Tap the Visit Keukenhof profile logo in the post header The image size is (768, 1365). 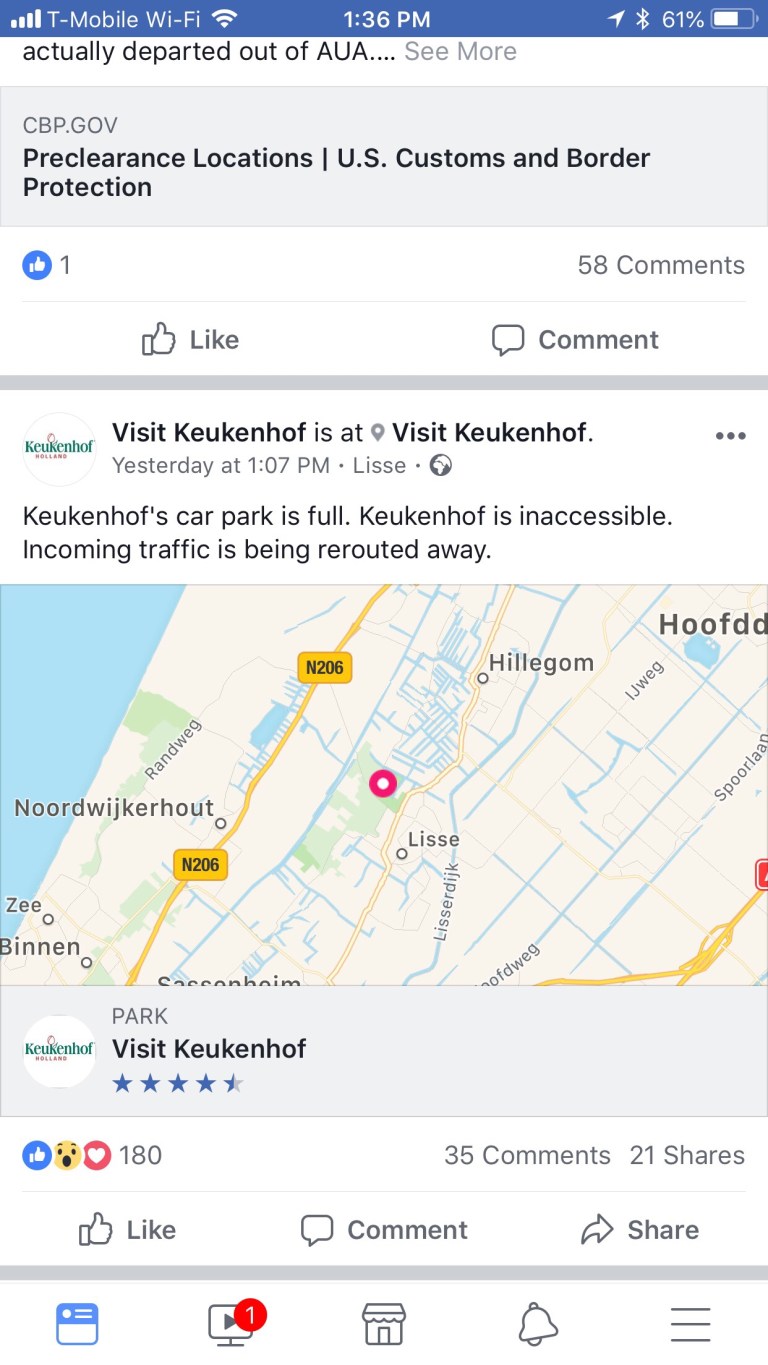click(59, 449)
